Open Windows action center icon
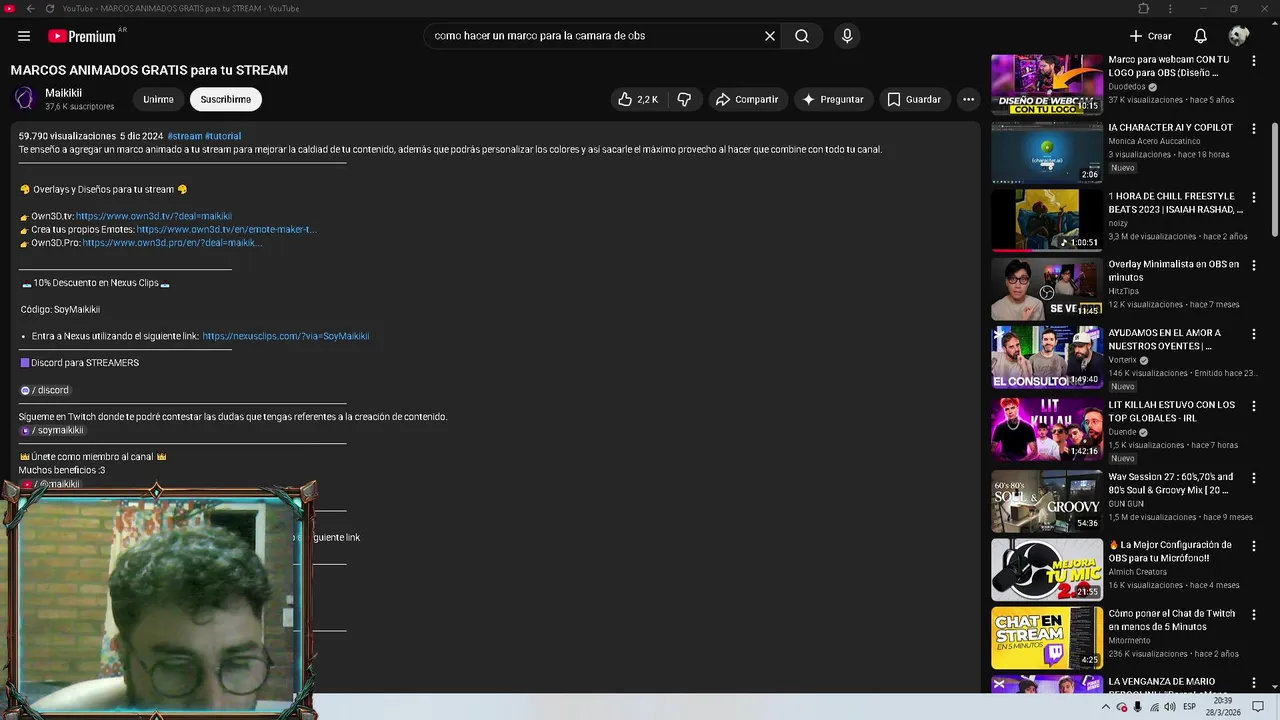The width and height of the screenshot is (1280, 720). pos(1258,707)
